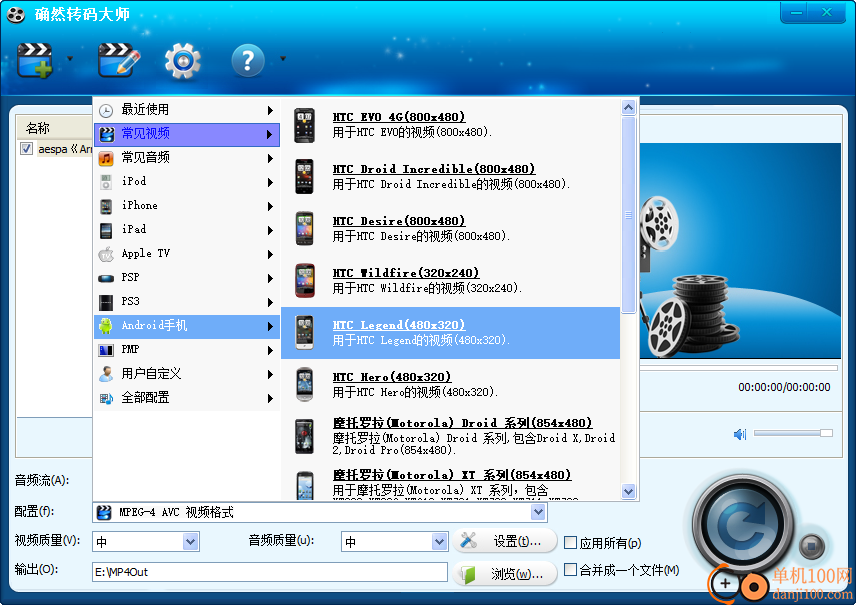Viewport: 856px width, 605px height.
Task: Click the PSP console icon in menu
Action: [x=106, y=278]
